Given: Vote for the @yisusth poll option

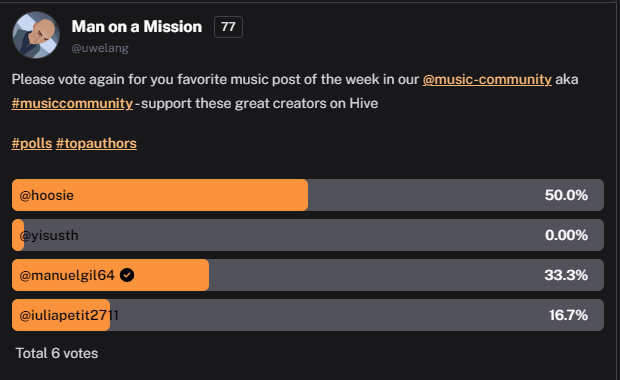Looking at the screenshot, I should 308,235.
